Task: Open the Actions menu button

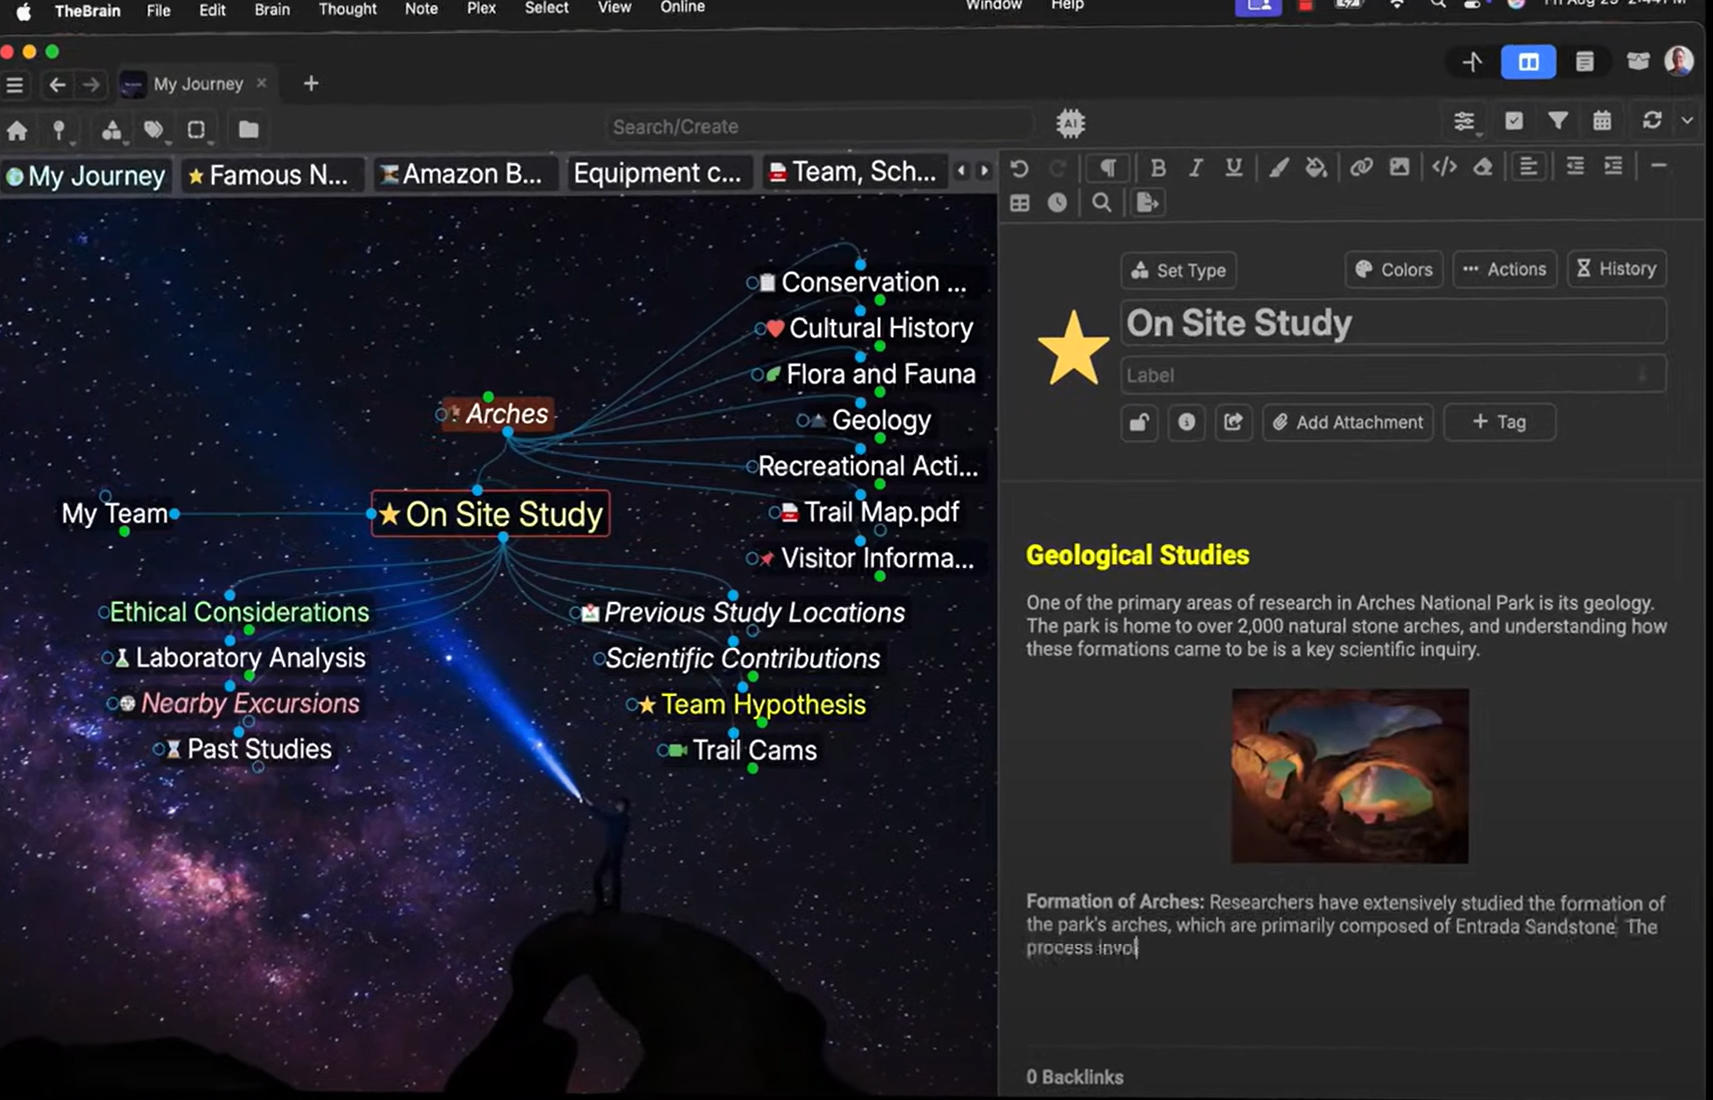Action: (1504, 269)
